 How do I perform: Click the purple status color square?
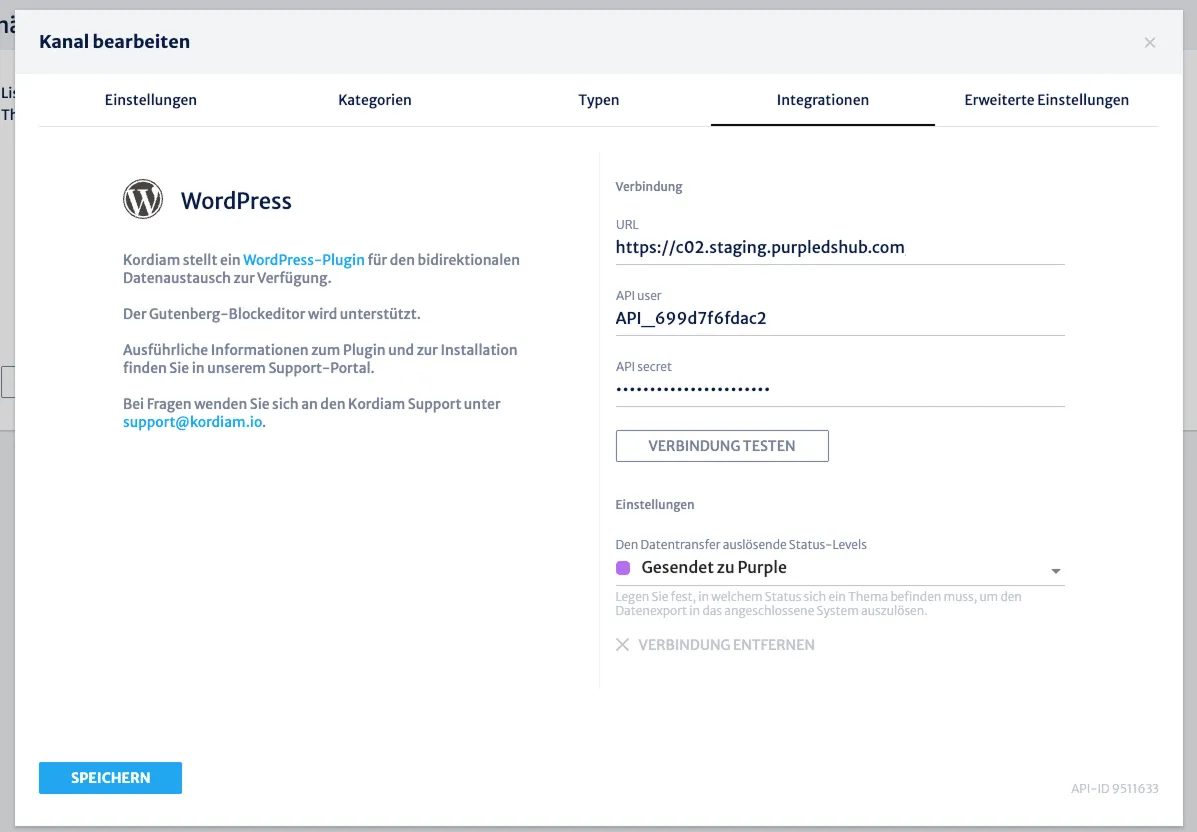pyautogui.click(x=623, y=568)
